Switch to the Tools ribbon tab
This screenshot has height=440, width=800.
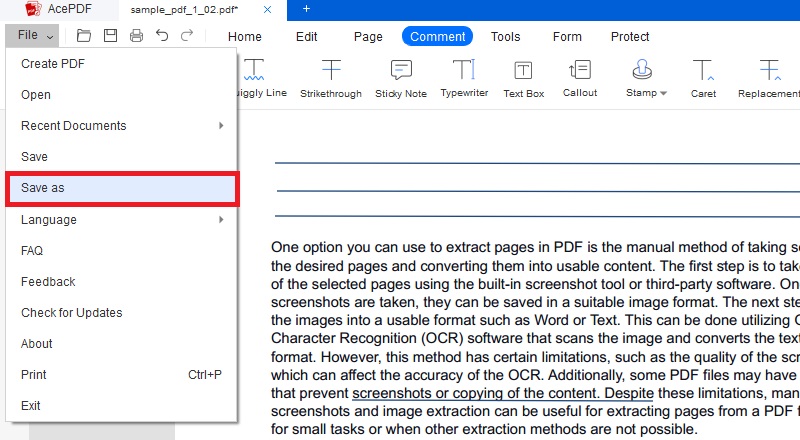coord(506,37)
